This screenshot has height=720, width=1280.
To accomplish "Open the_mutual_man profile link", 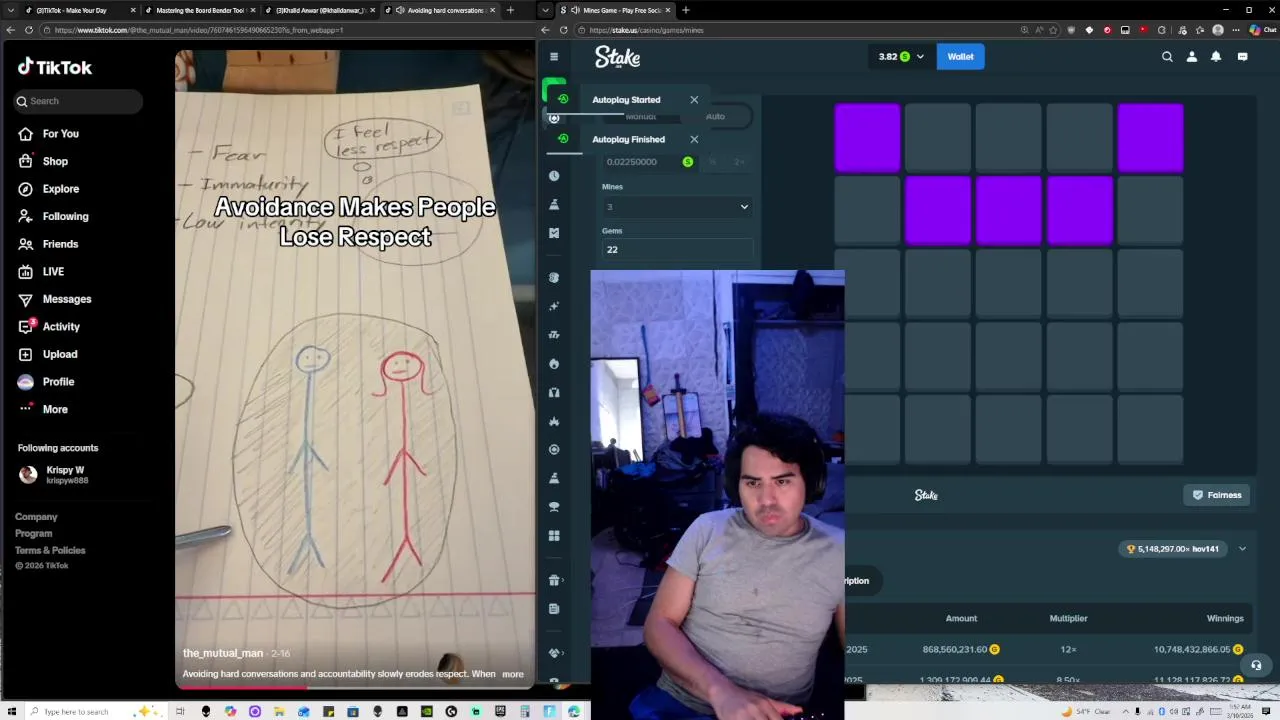I will click(223, 653).
